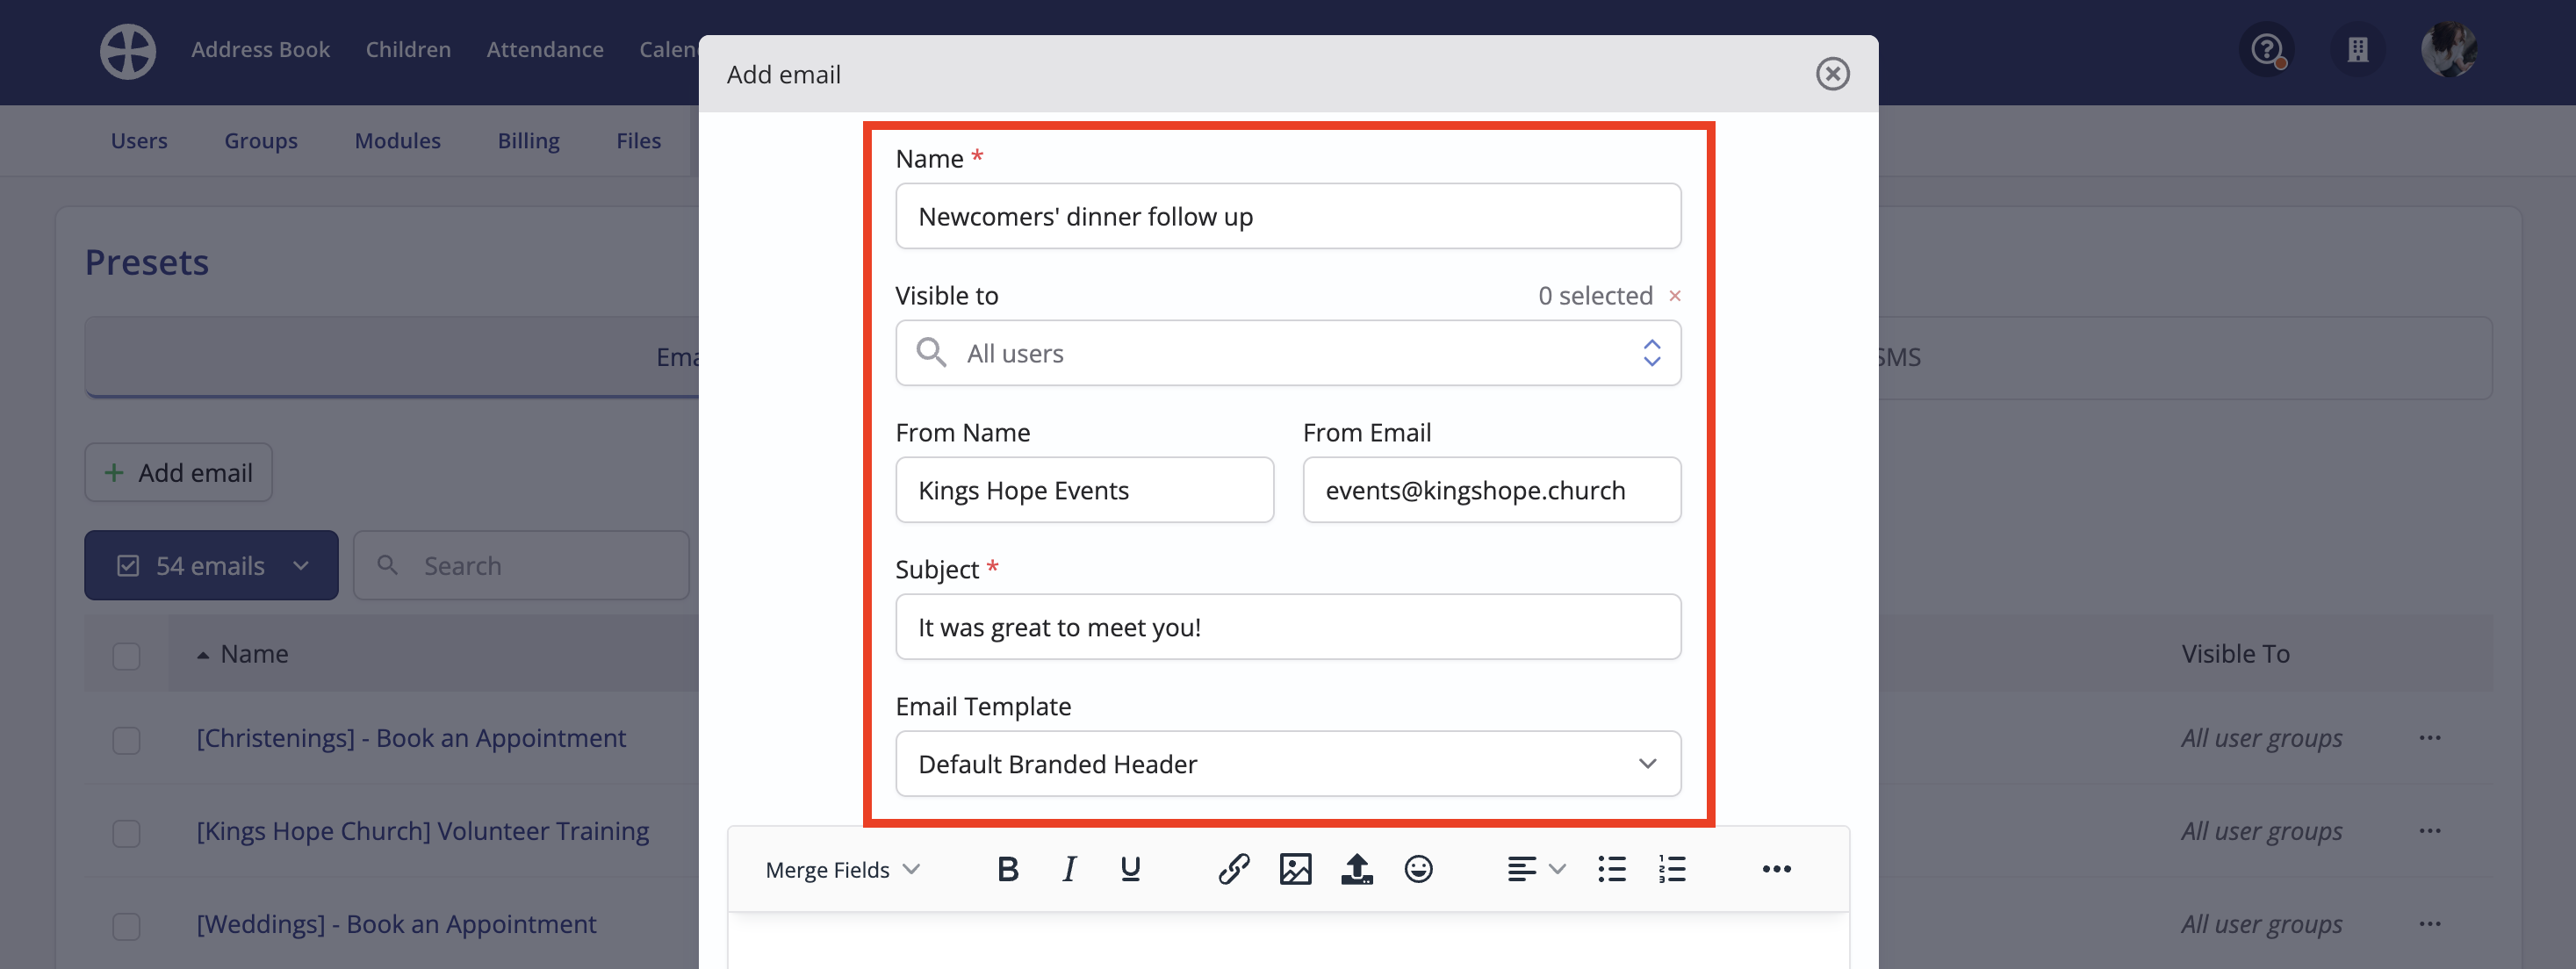Toggle italic text formatting

coord(1069,869)
